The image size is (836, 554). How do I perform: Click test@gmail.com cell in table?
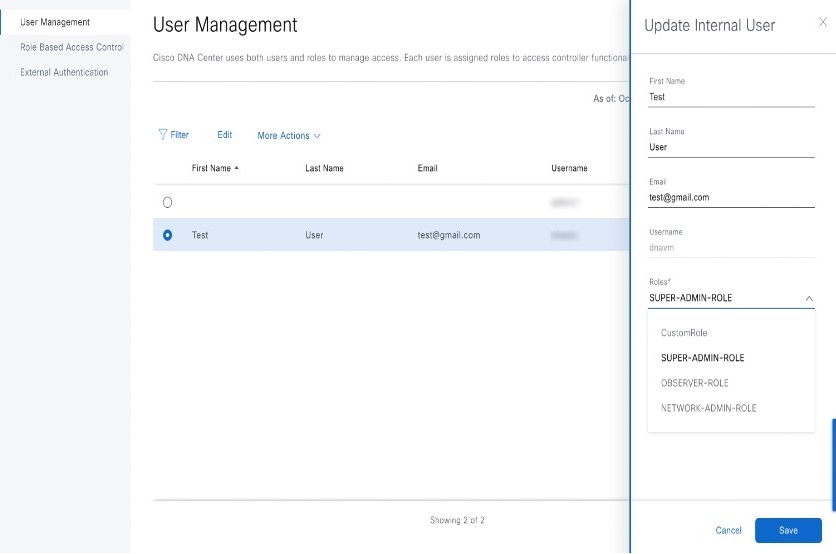pos(448,235)
